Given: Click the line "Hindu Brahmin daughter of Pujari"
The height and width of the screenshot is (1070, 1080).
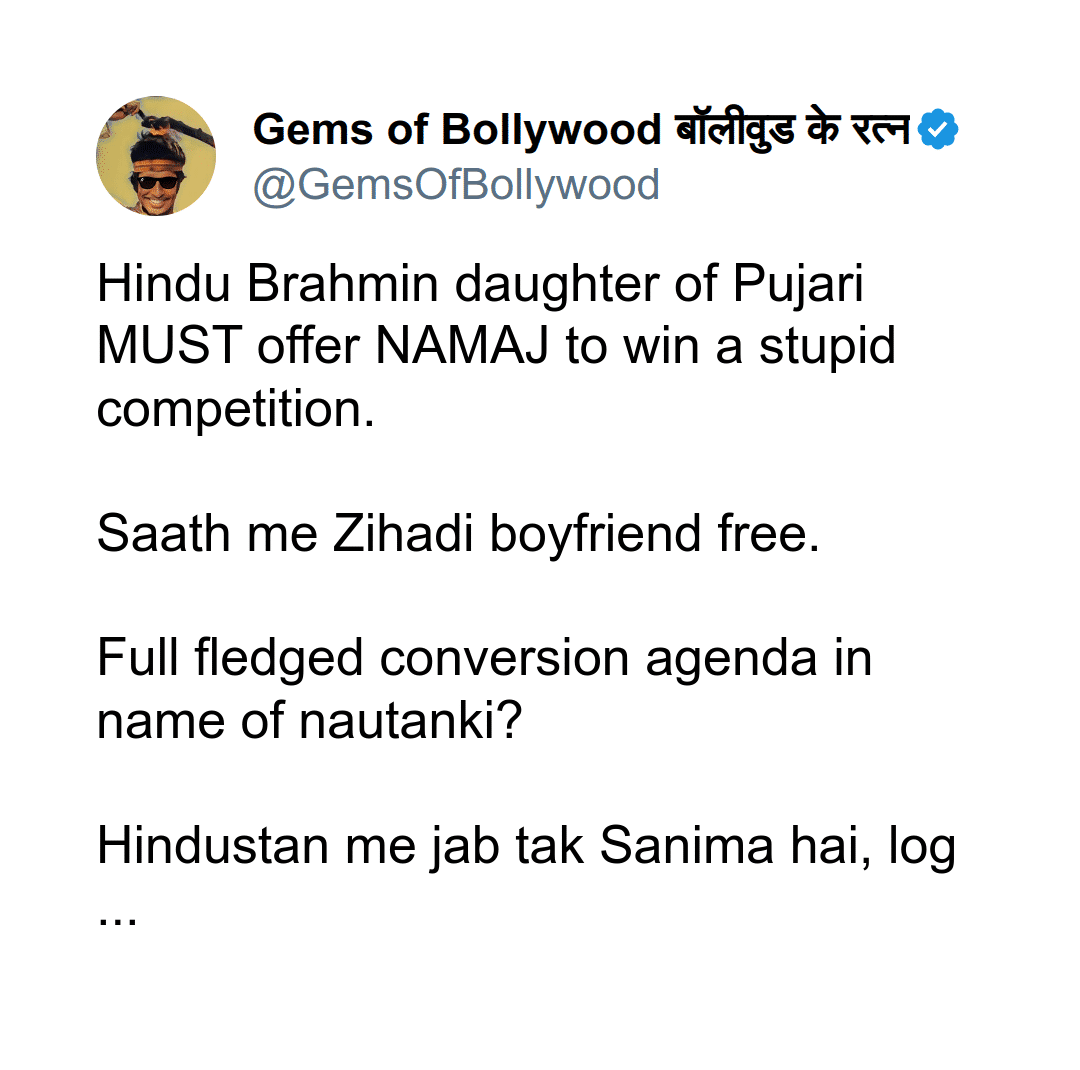Looking at the screenshot, I should (480, 285).
